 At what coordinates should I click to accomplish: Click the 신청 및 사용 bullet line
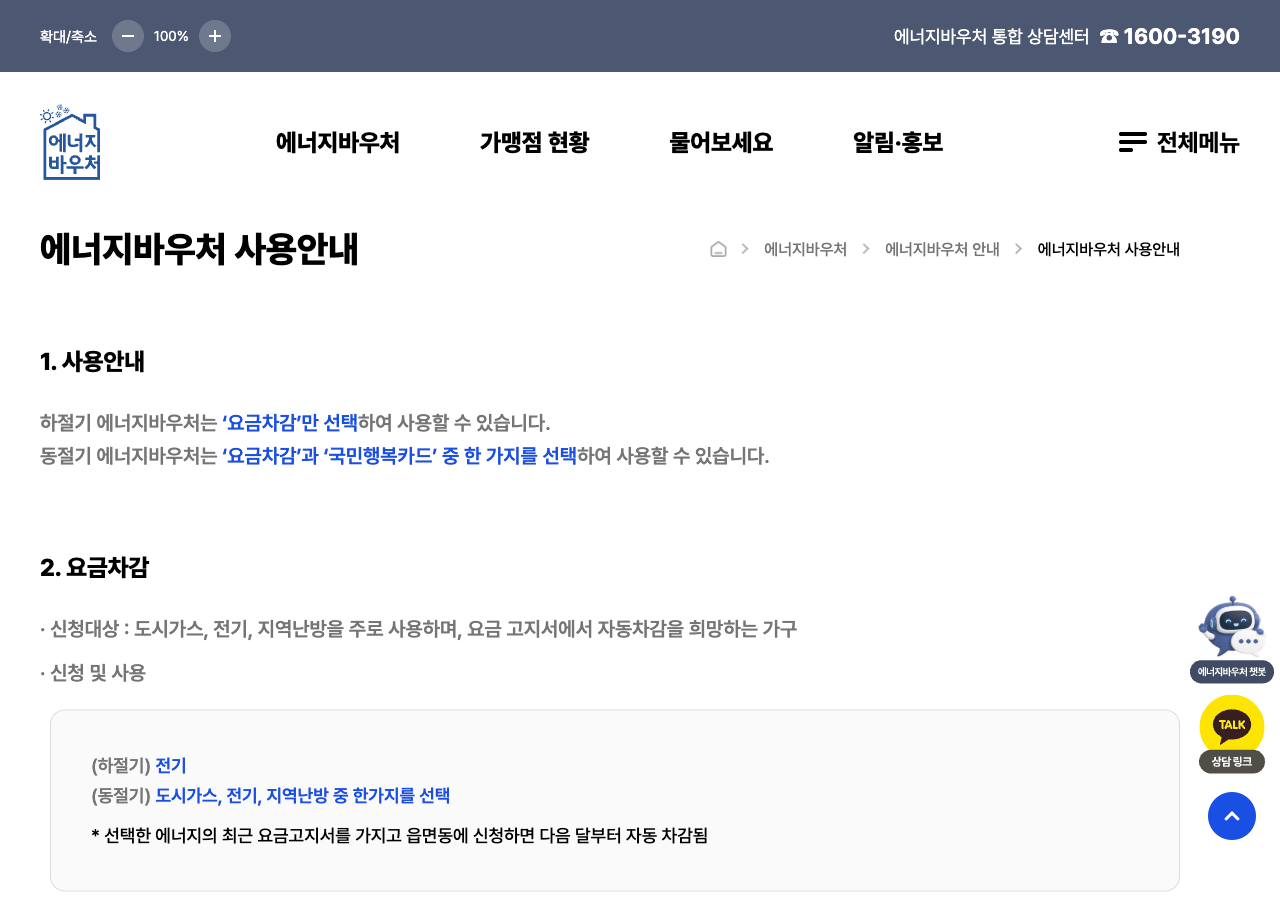click(x=93, y=673)
